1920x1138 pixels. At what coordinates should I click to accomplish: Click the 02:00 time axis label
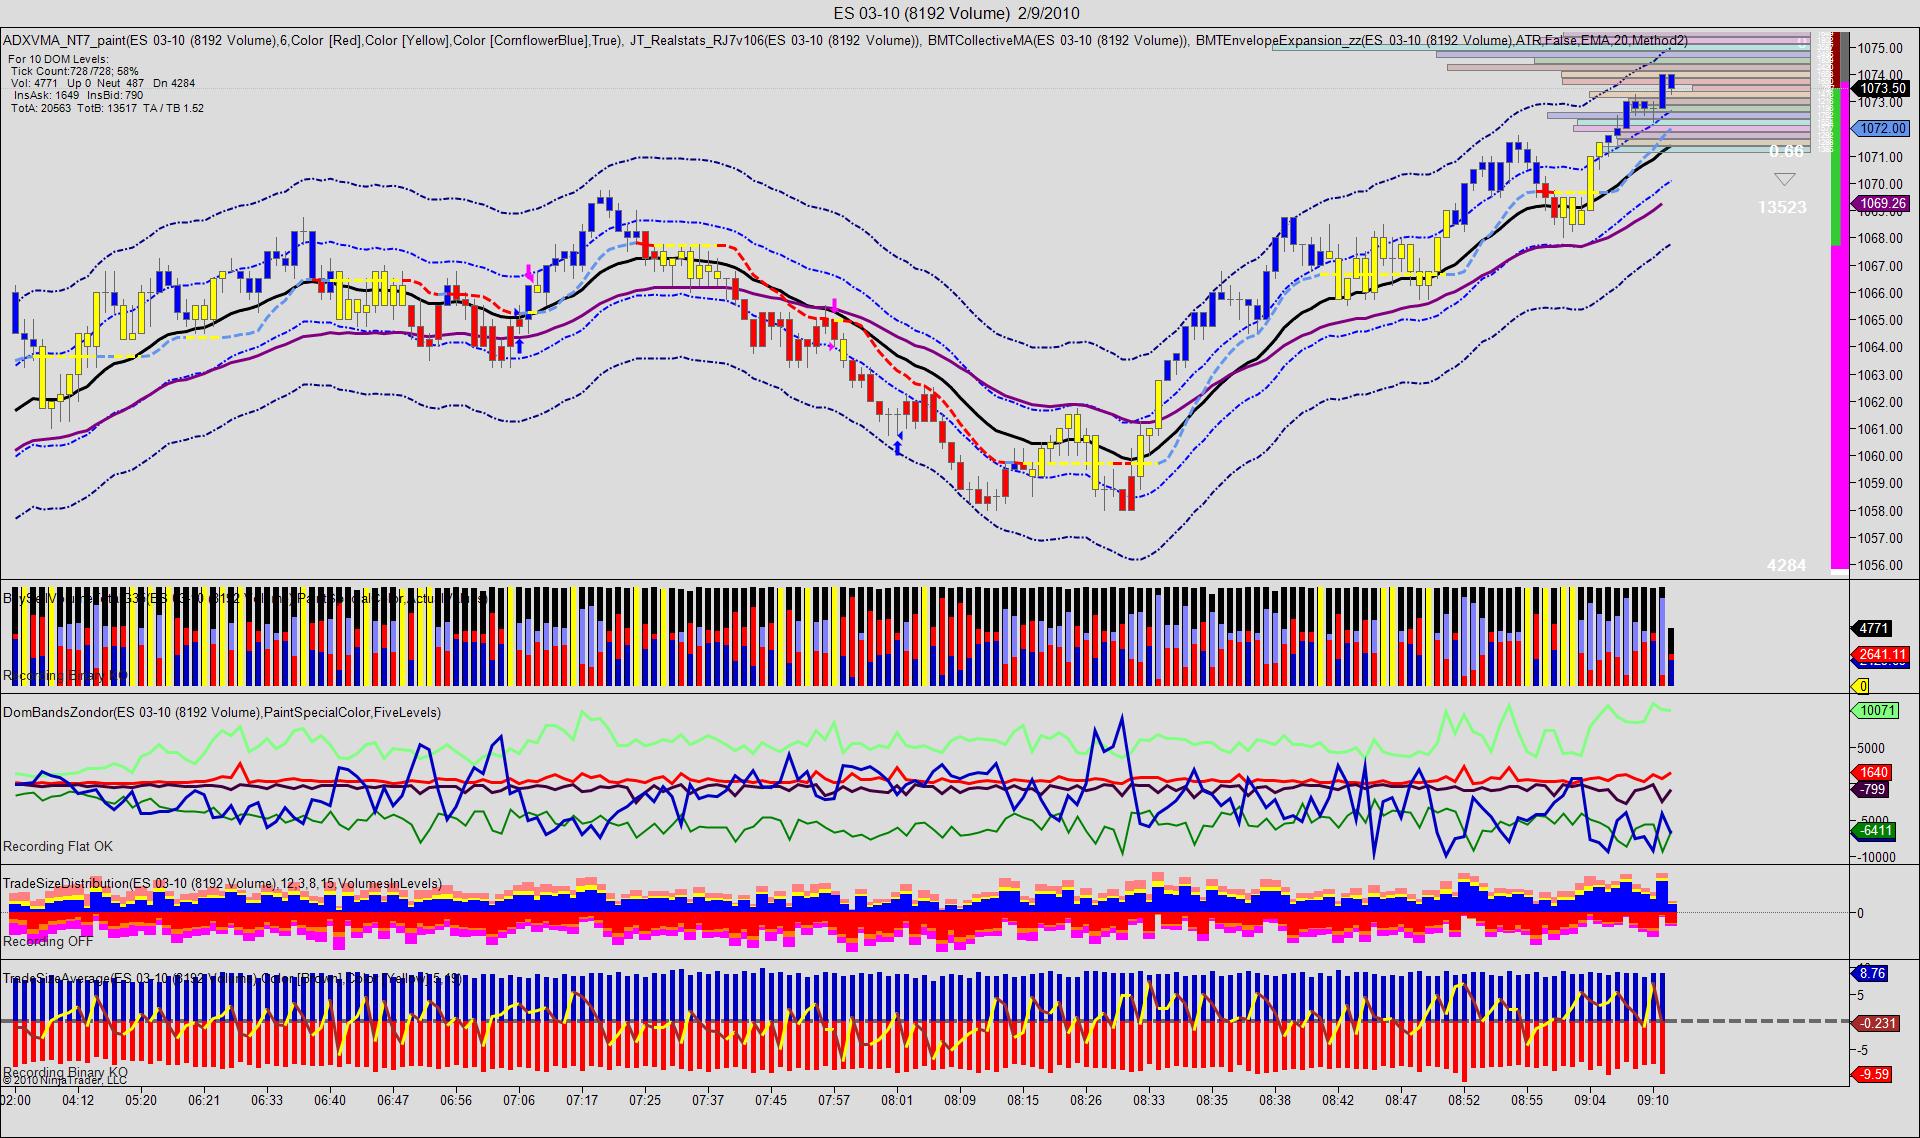[16, 1100]
